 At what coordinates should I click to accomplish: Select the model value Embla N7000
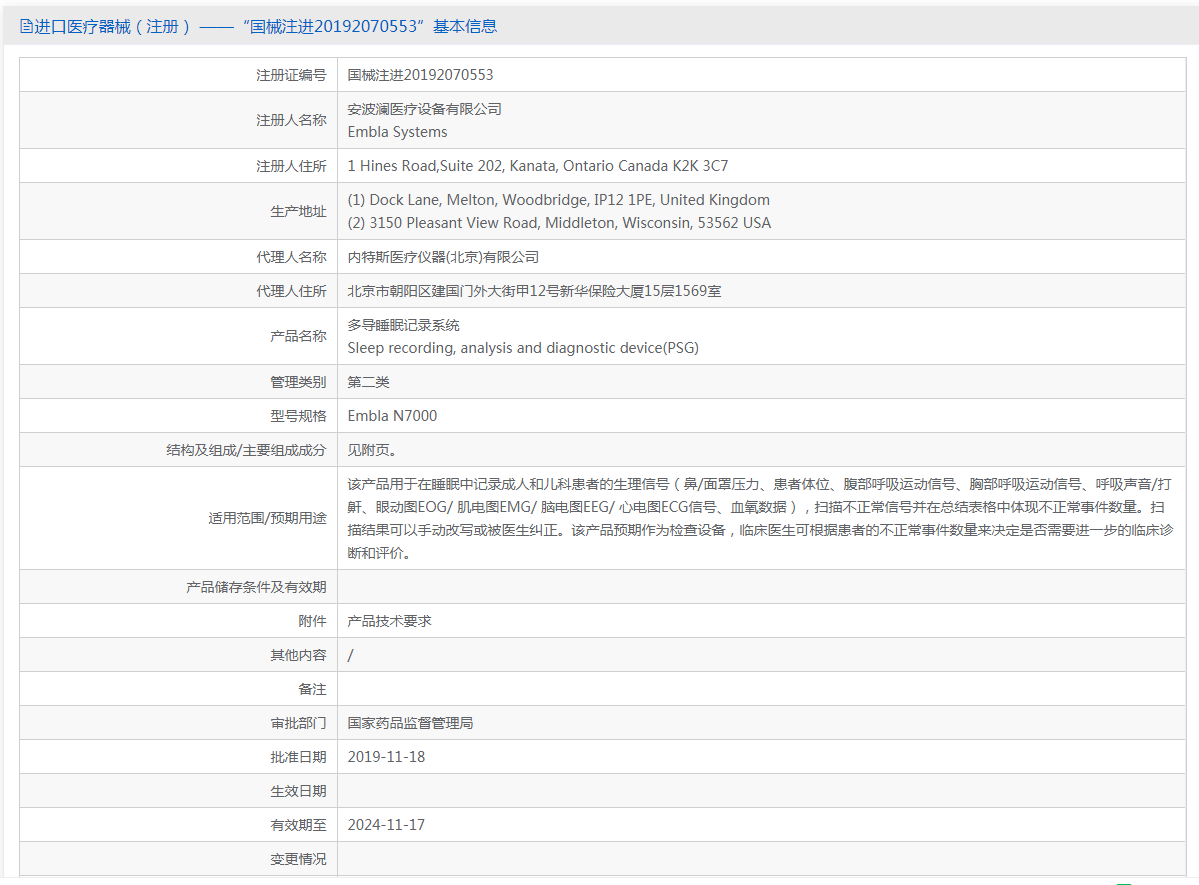(392, 416)
